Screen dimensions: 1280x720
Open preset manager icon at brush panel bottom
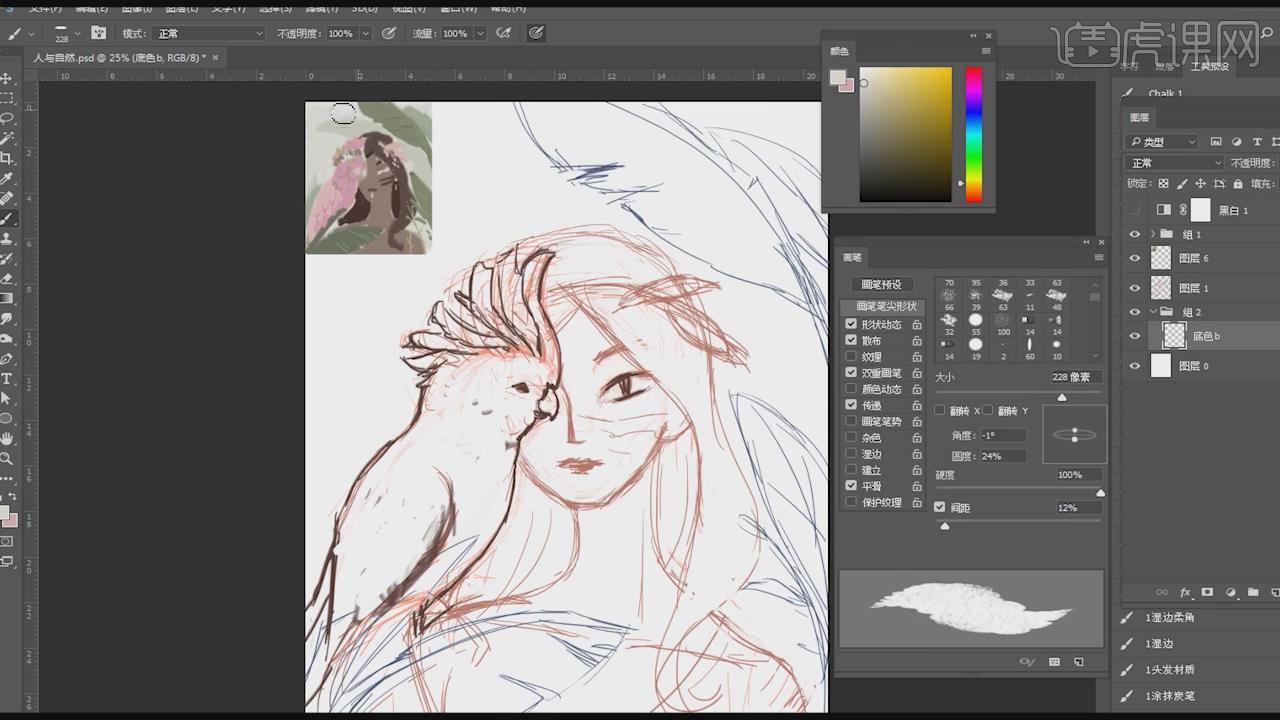point(1054,662)
